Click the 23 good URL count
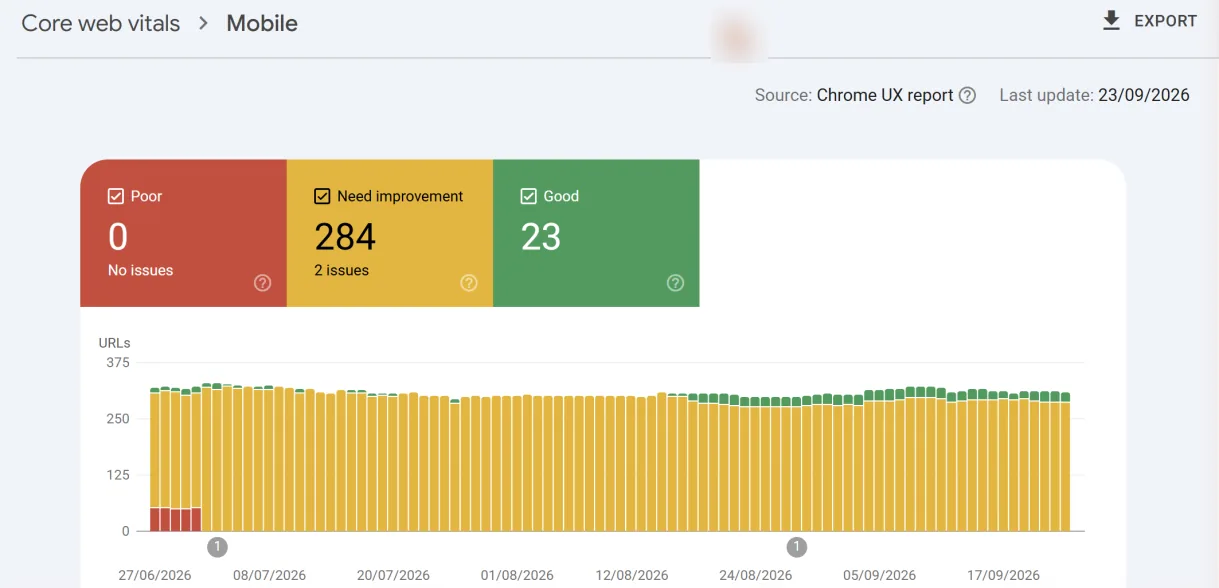Screen dimensions: 1219x588 coord(541,237)
